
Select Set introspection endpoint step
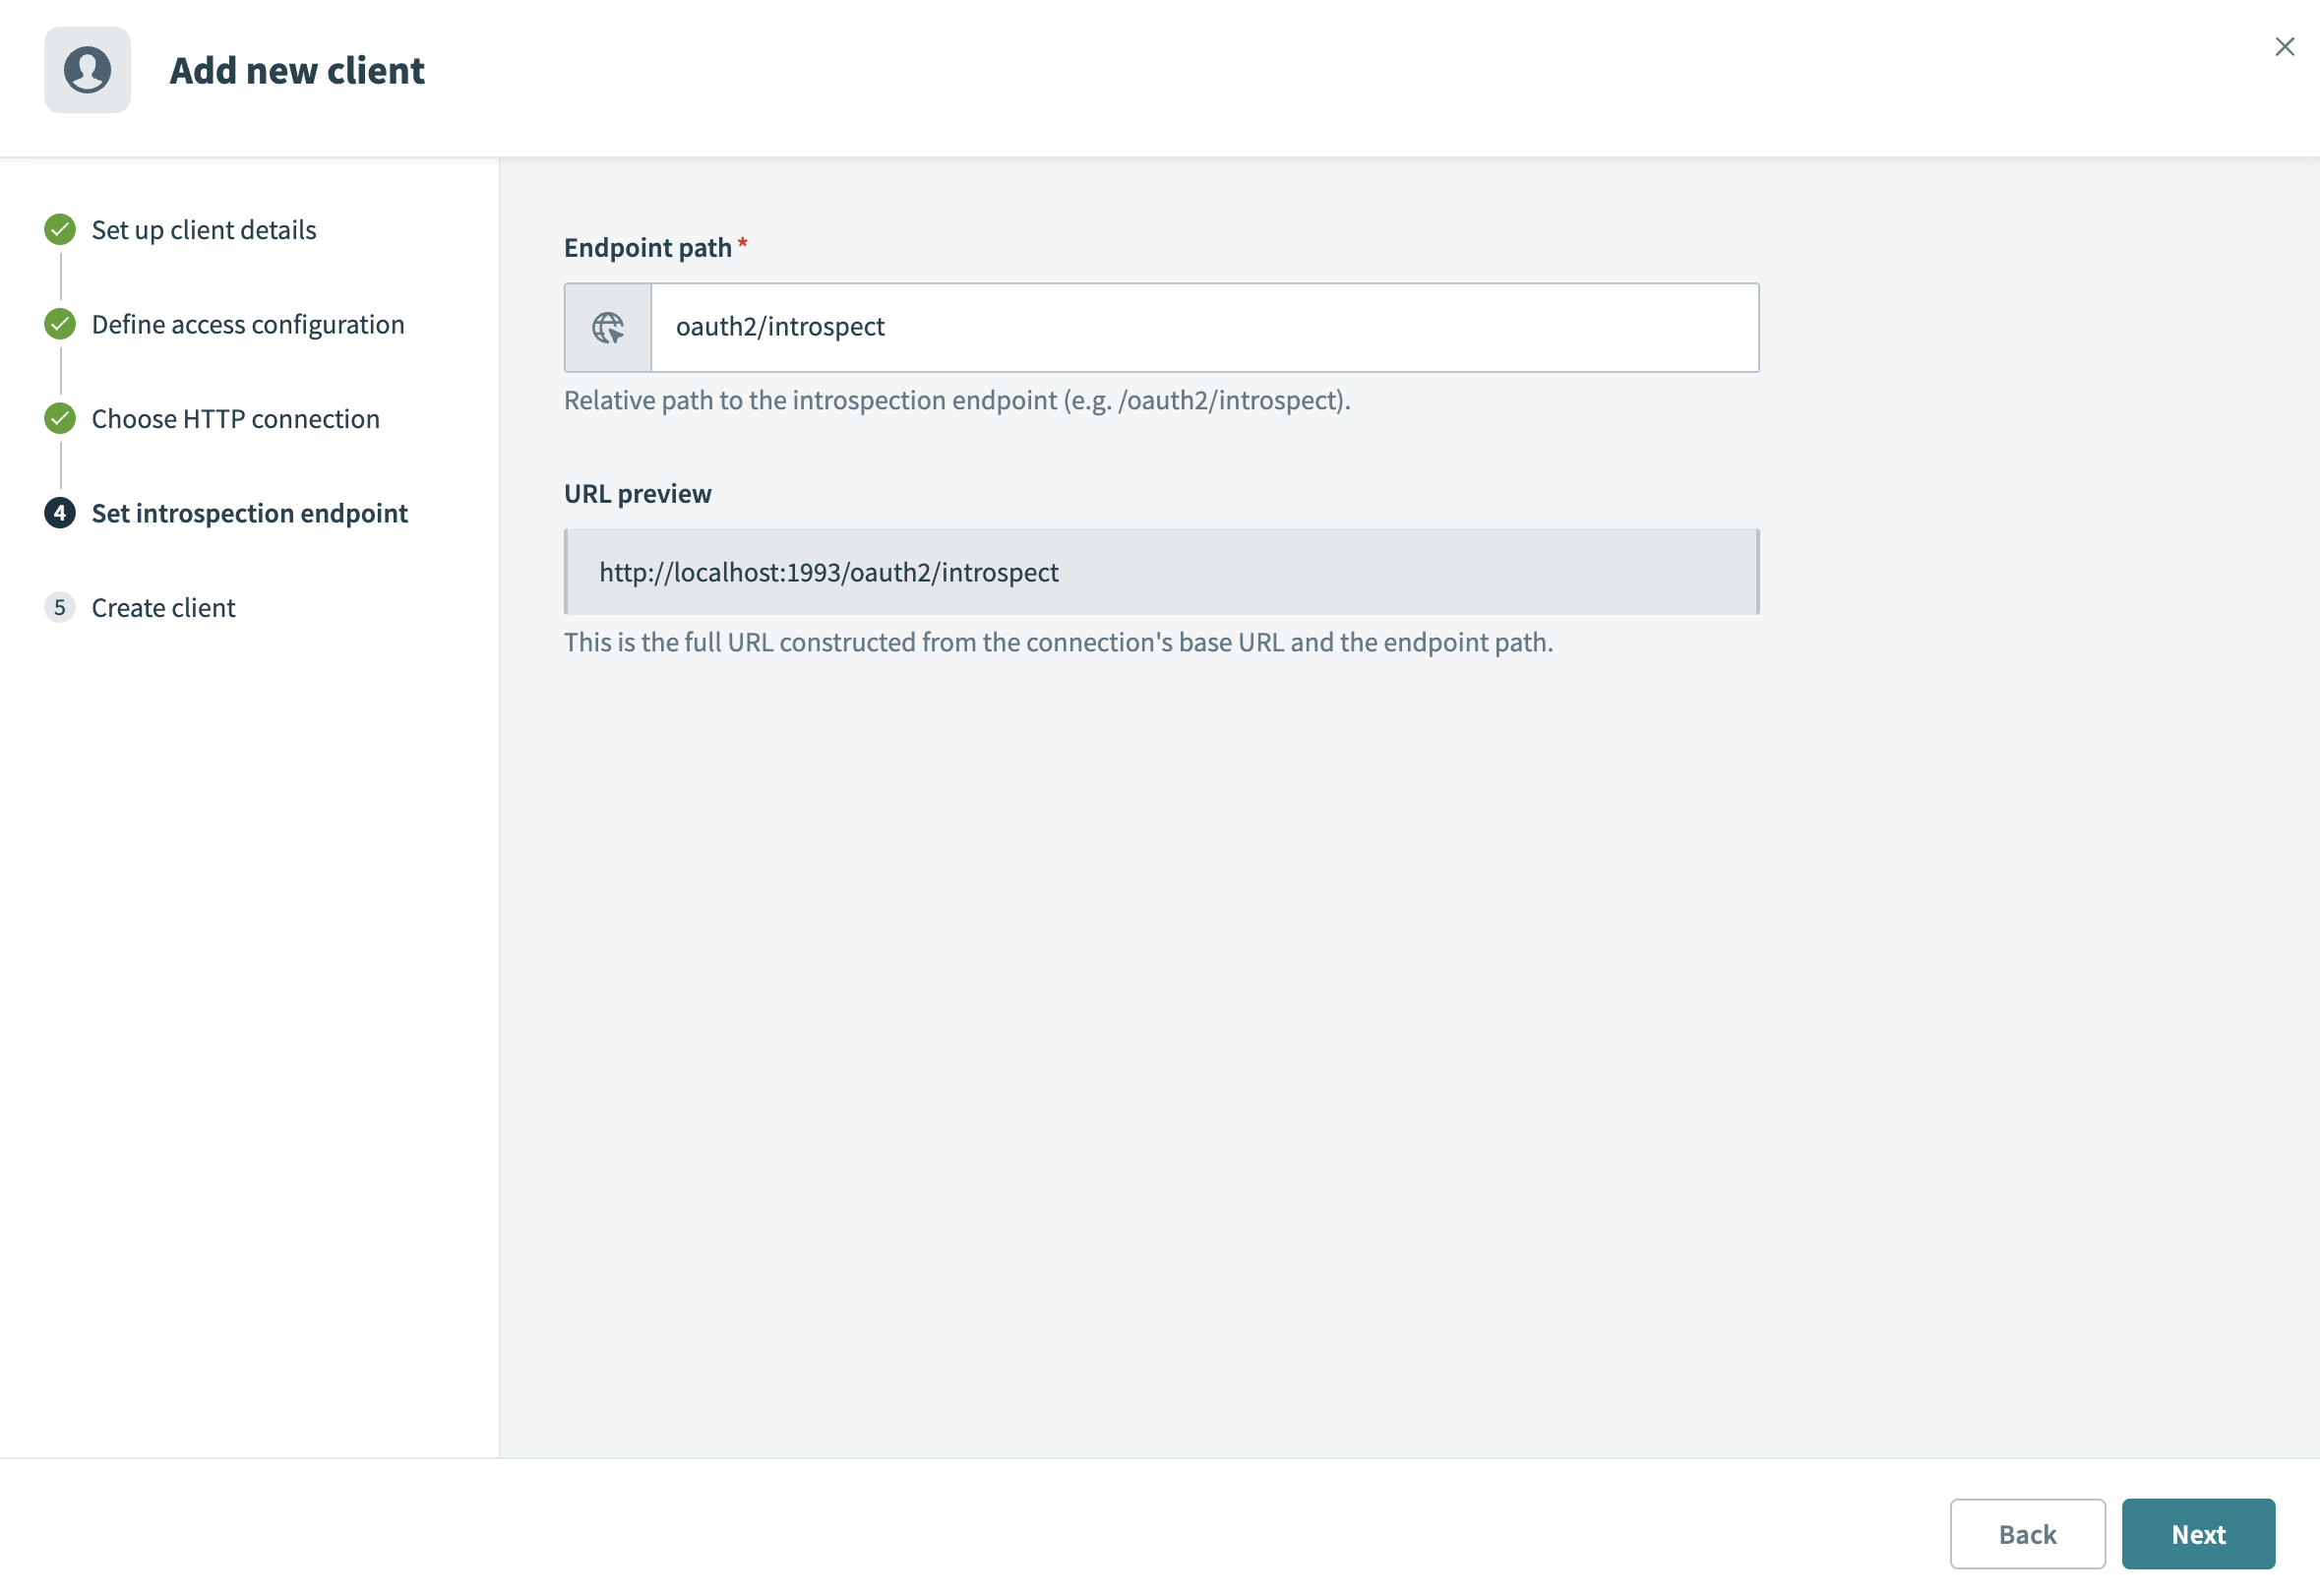[250, 513]
